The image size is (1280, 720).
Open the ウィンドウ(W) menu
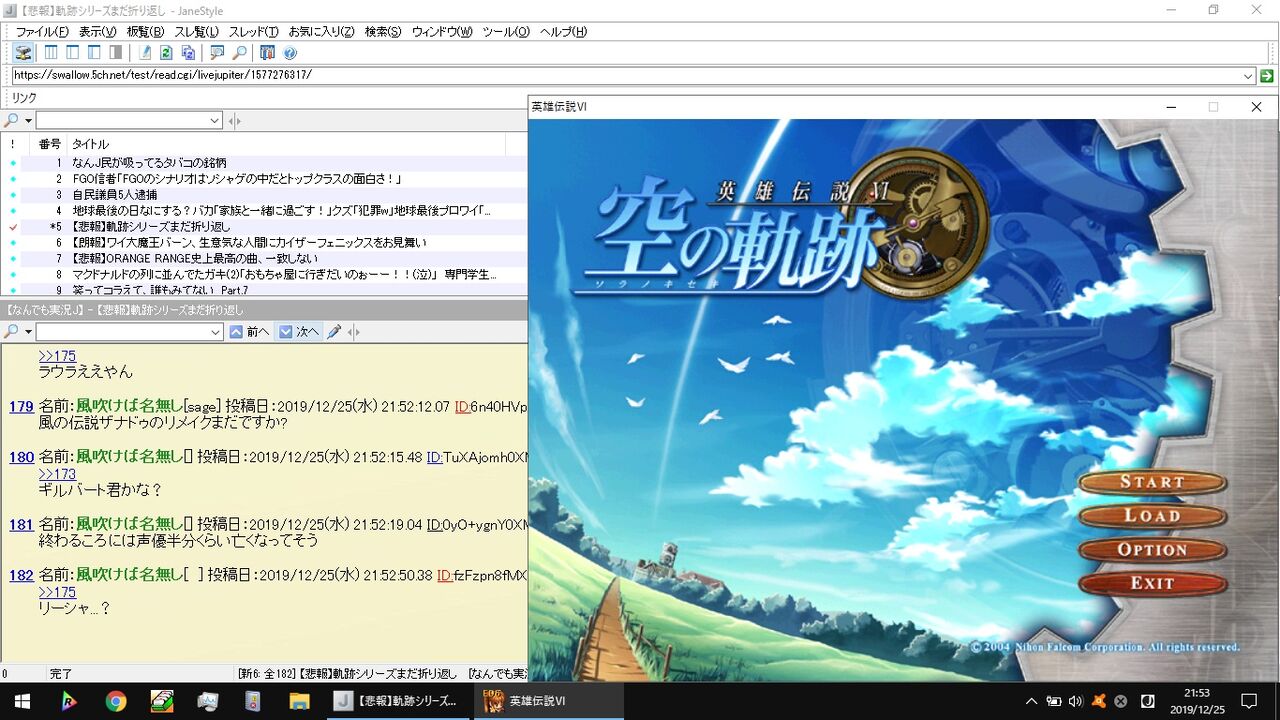click(442, 32)
